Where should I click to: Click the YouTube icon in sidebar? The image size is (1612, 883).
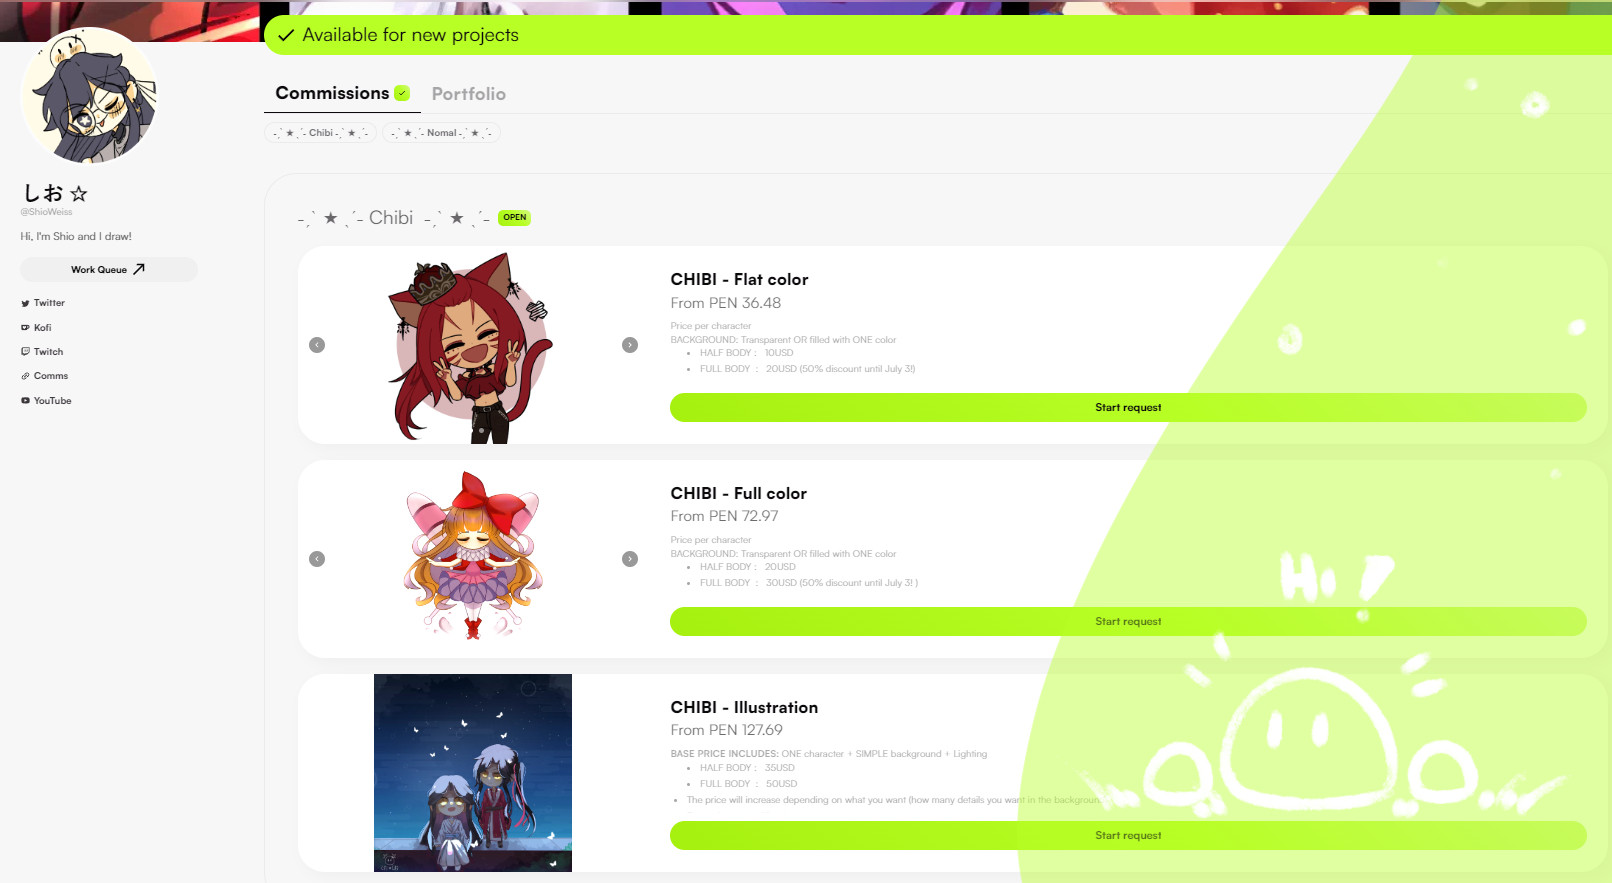pos(25,401)
